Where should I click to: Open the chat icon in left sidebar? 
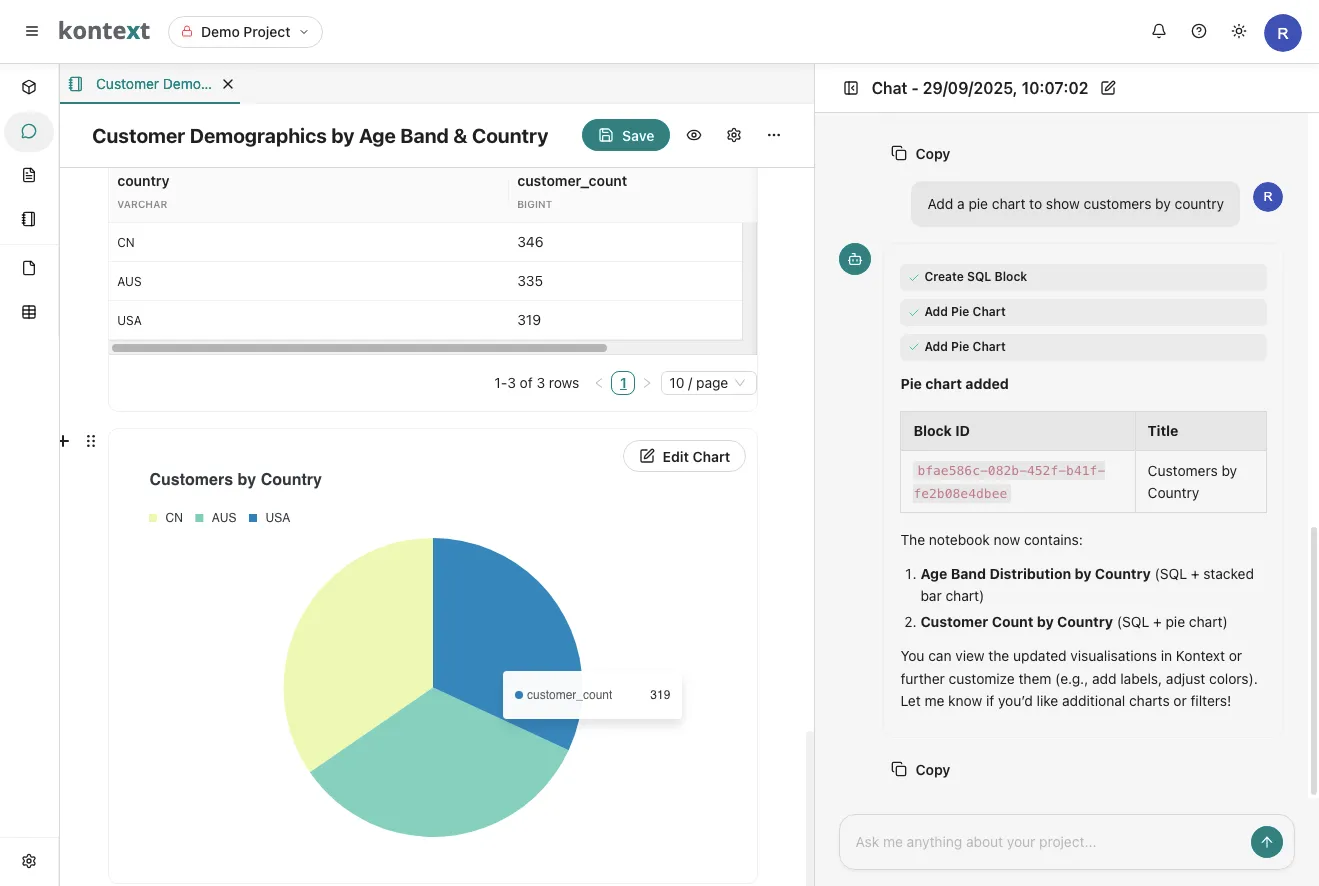tap(29, 132)
